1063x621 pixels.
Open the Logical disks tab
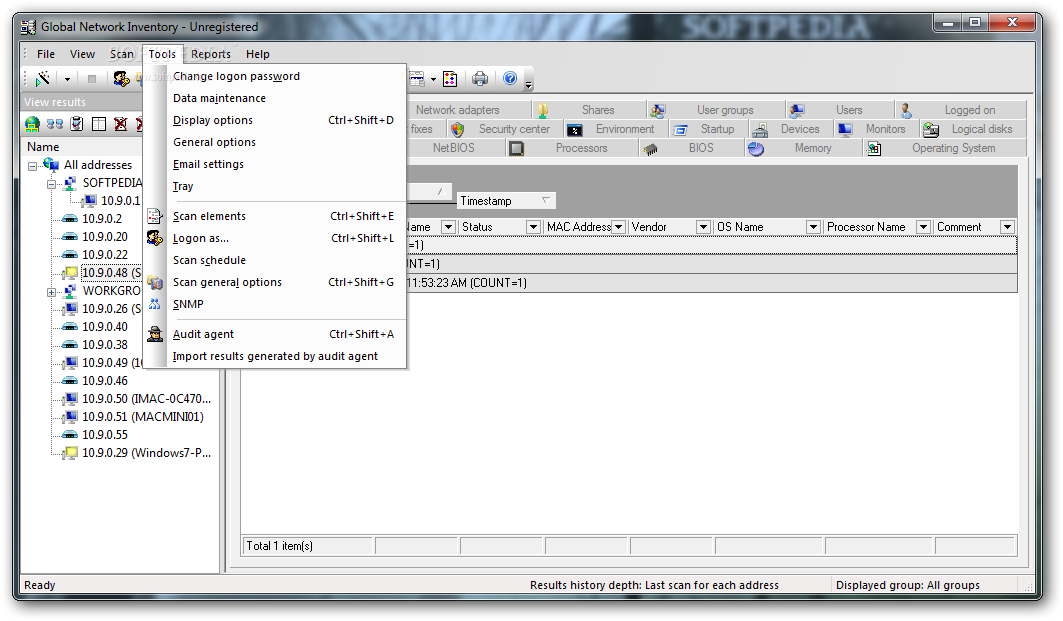click(x=973, y=129)
